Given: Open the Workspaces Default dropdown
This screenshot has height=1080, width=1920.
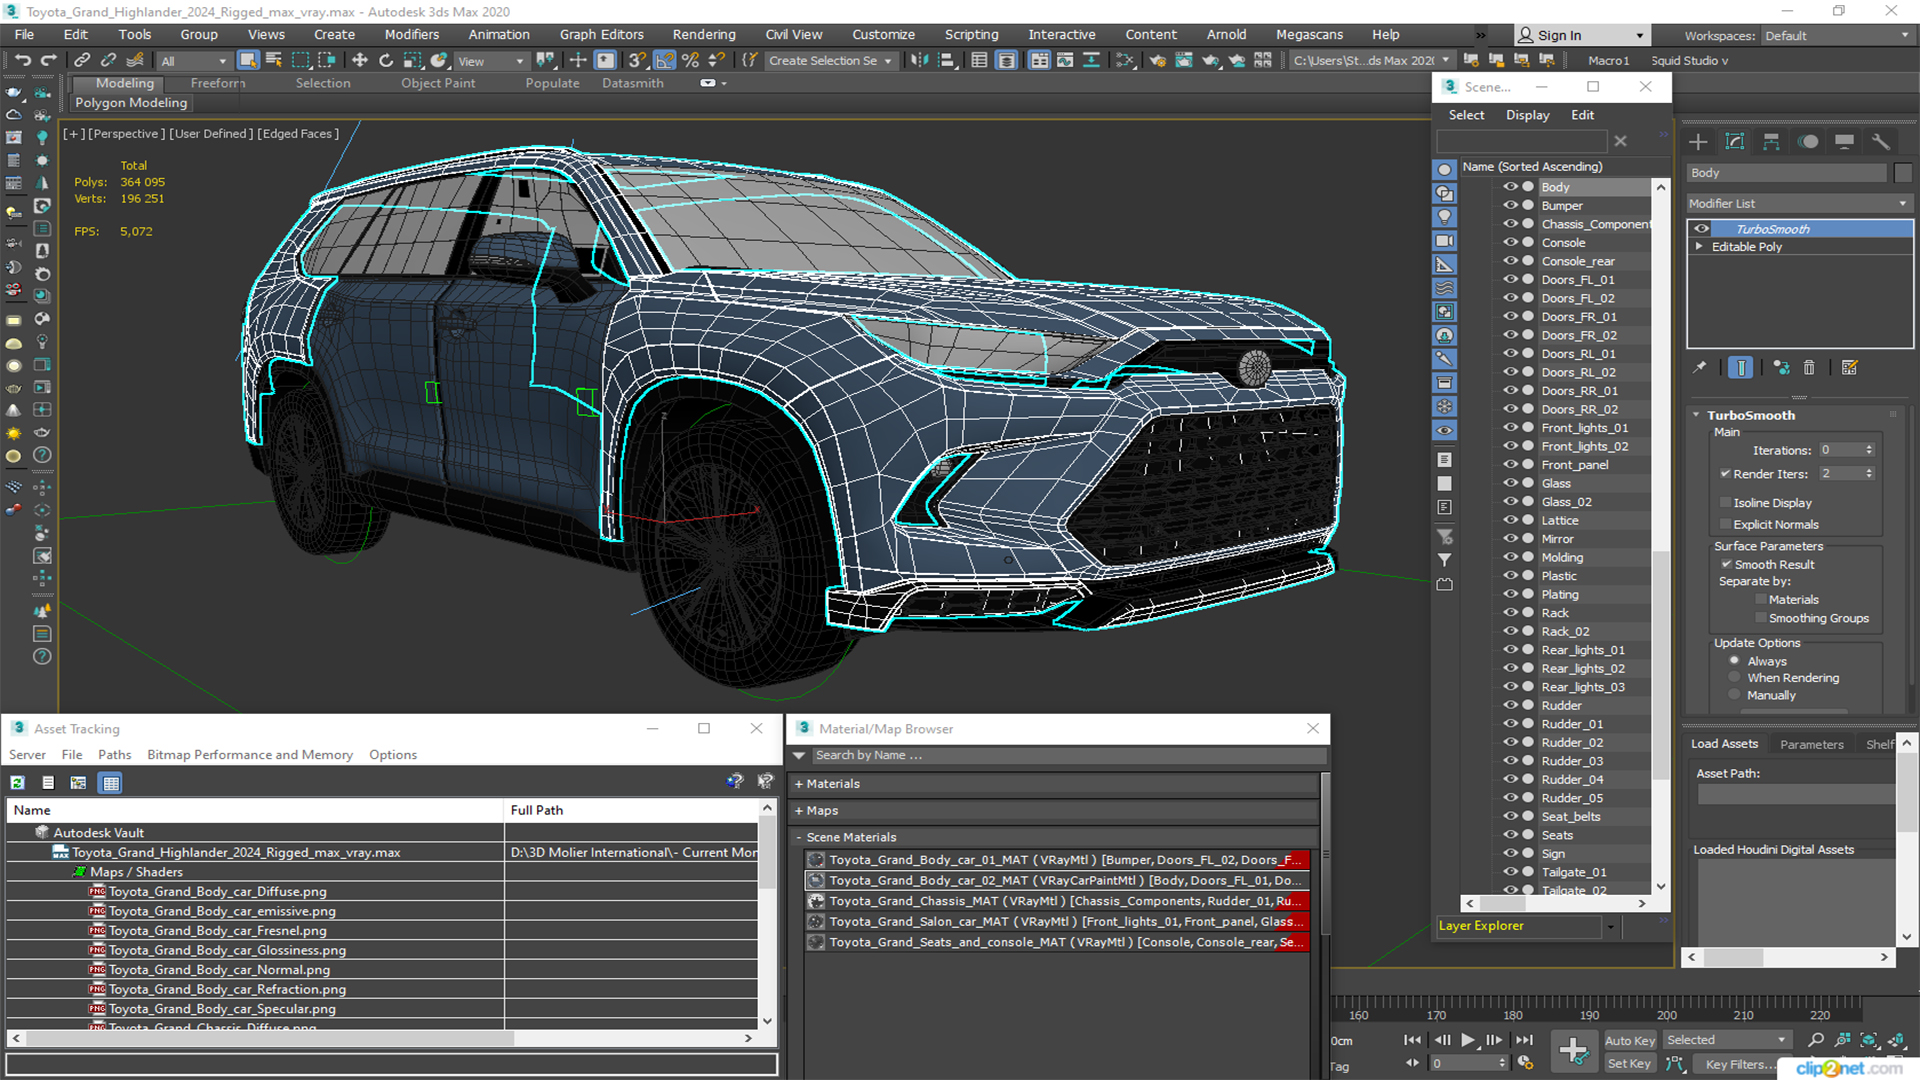Looking at the screenshot, I should [1837, 36].
